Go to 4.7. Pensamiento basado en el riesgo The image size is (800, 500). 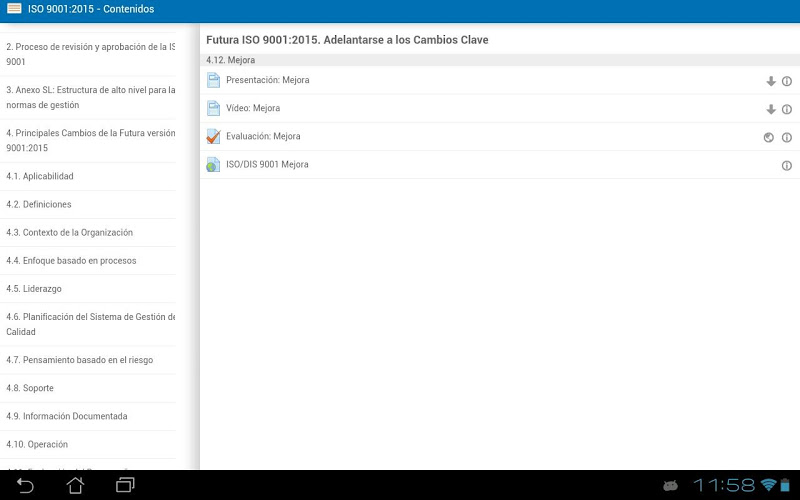click(x=88, y=360)
